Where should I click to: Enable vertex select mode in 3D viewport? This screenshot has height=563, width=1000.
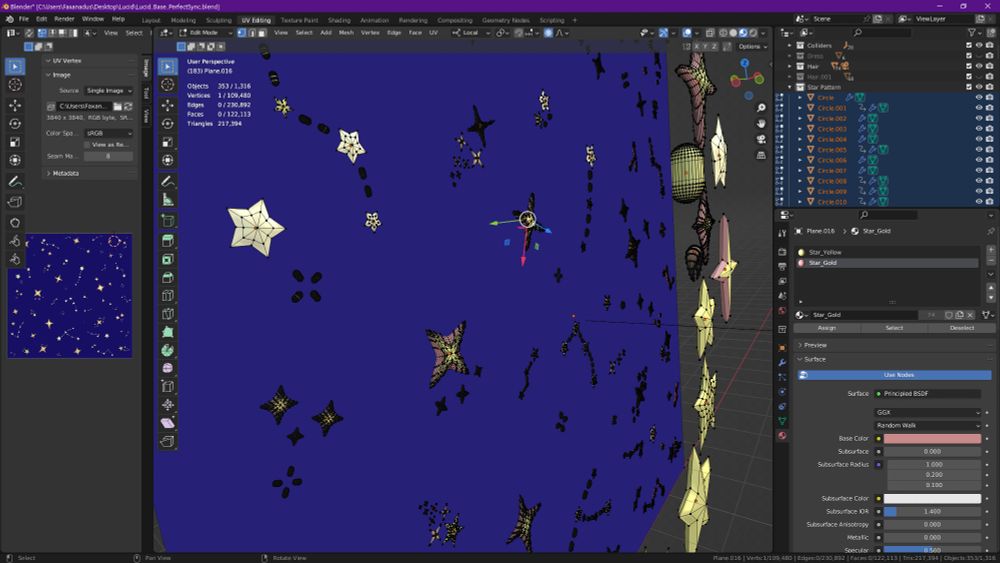coord(242,33)
